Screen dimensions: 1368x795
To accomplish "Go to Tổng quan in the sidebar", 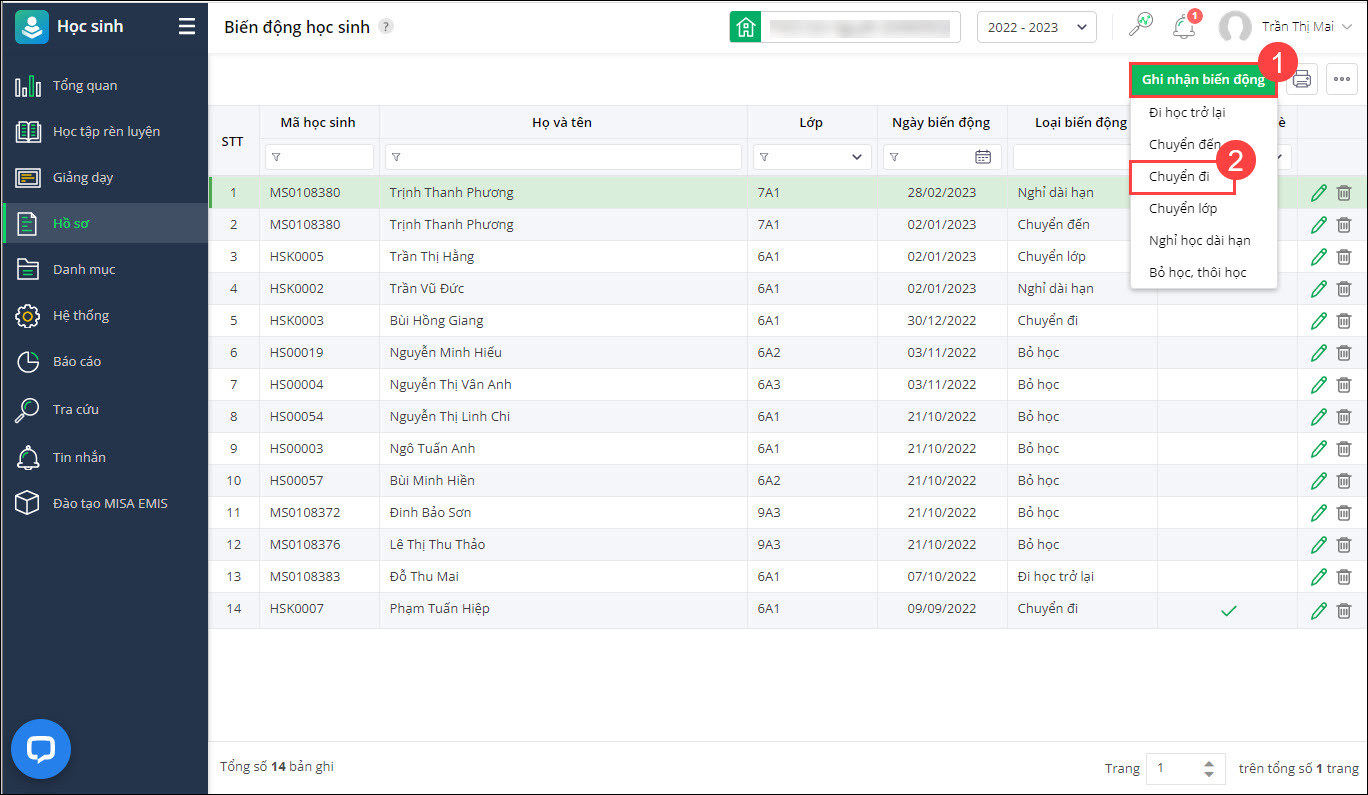I will 104,86.
